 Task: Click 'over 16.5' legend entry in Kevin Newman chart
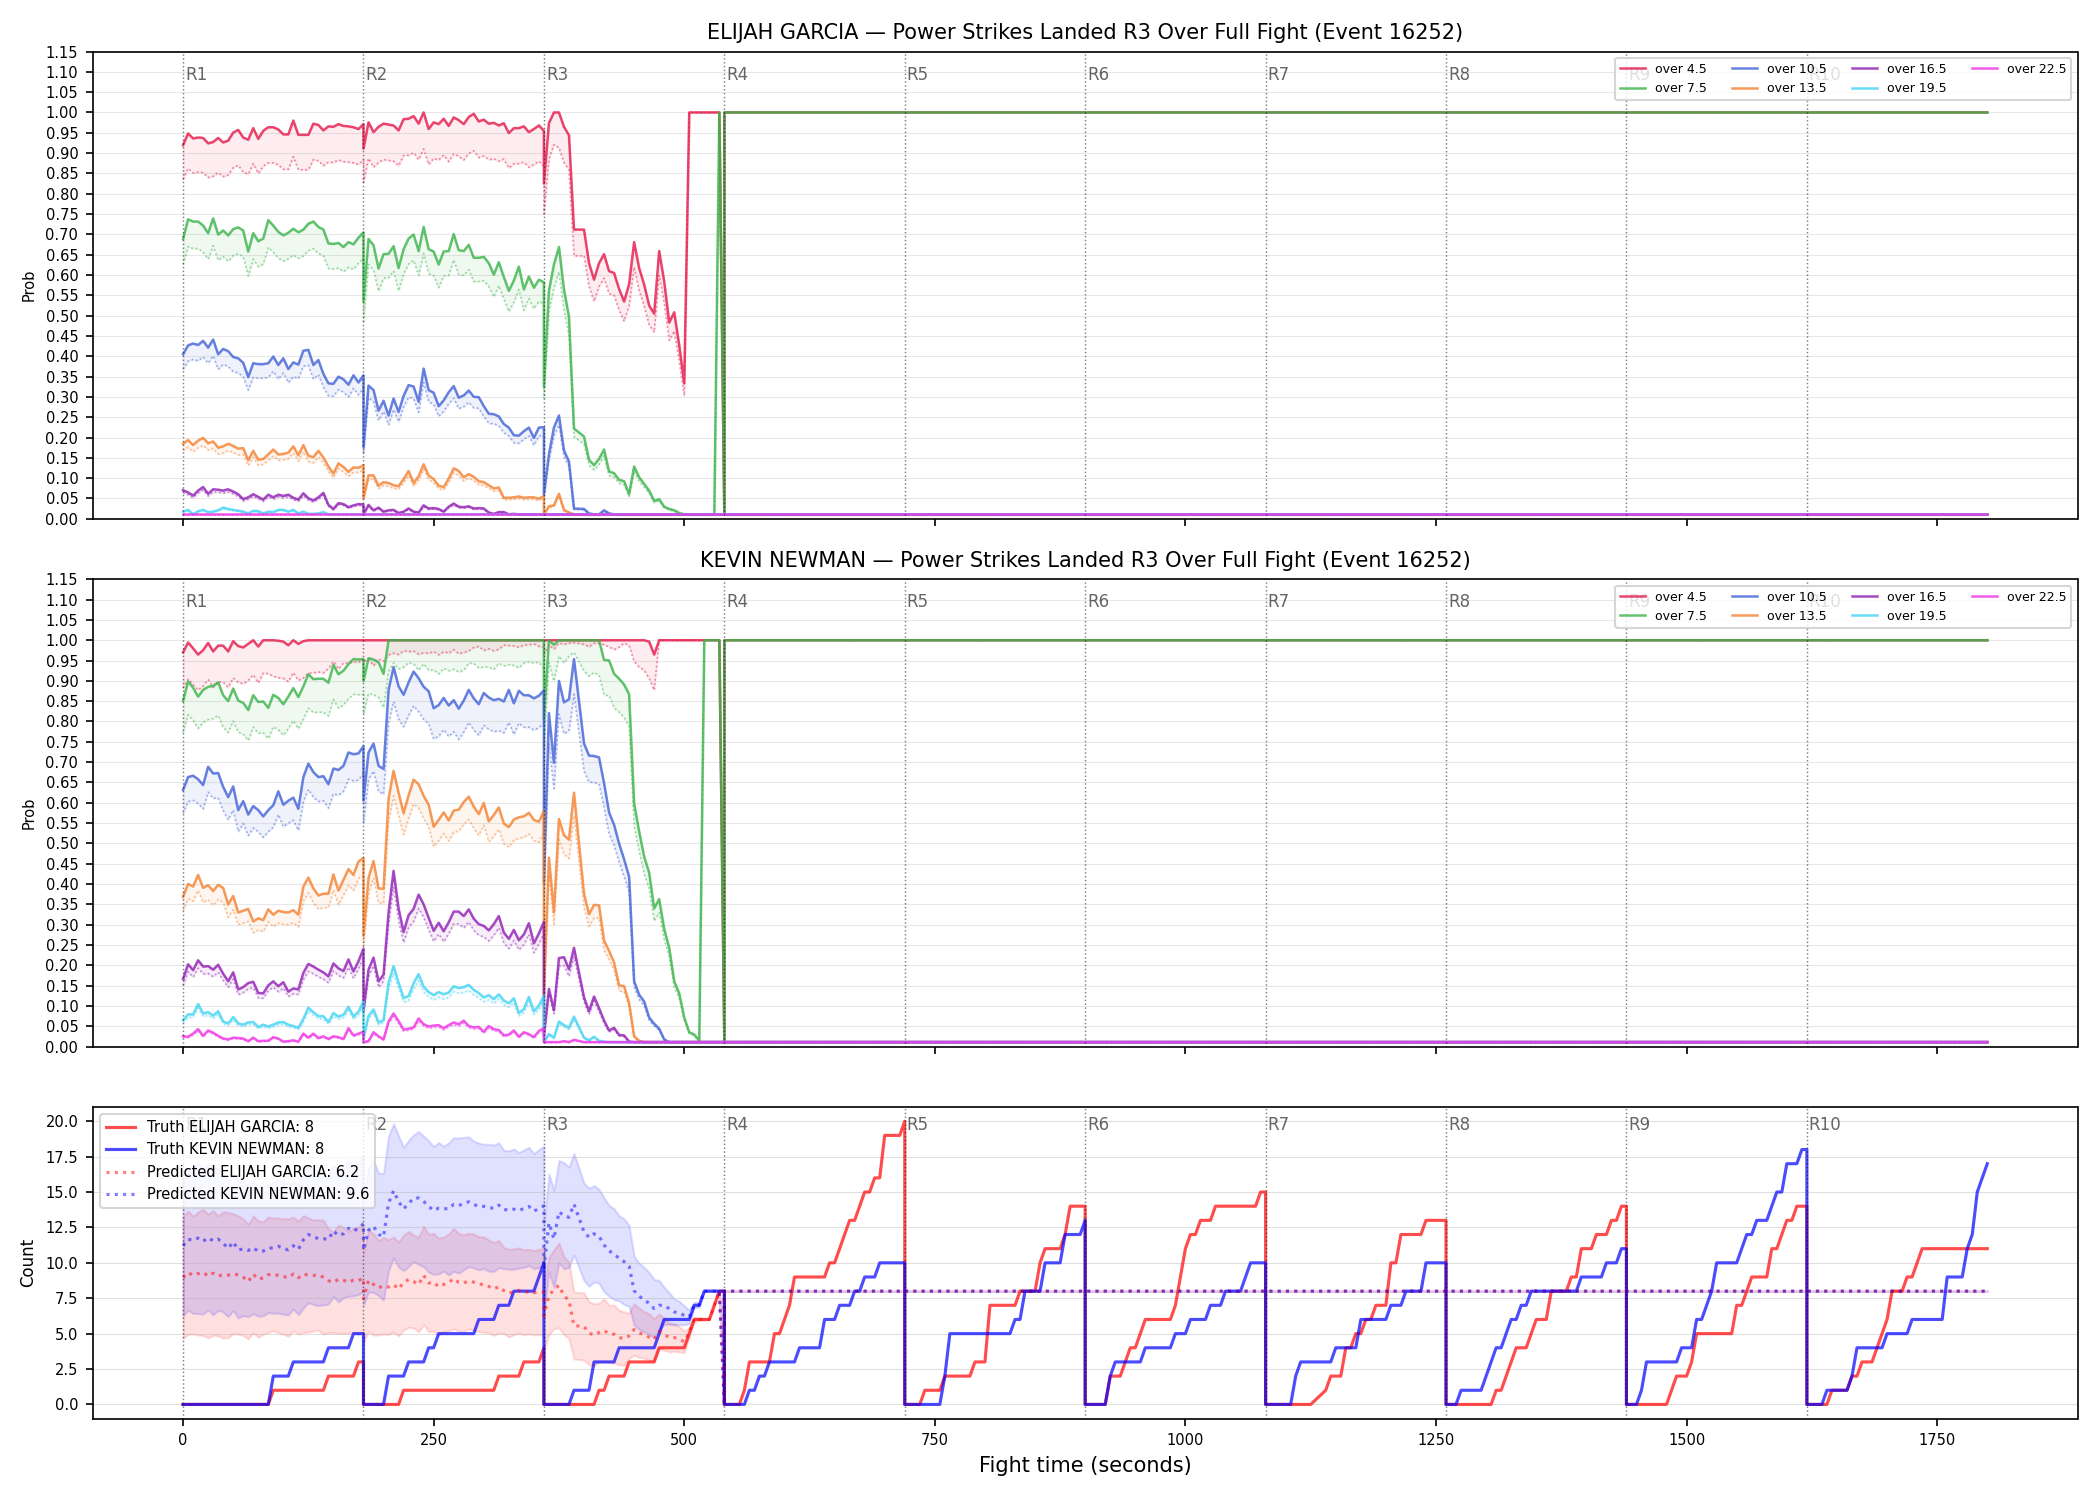point(1899,597)
